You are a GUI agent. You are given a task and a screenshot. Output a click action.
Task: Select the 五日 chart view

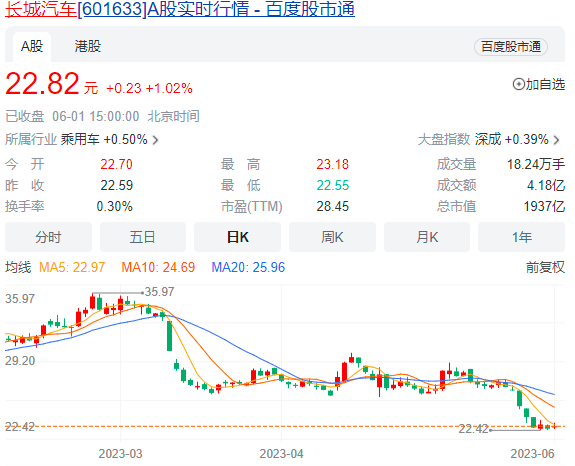tap(143, 237)
